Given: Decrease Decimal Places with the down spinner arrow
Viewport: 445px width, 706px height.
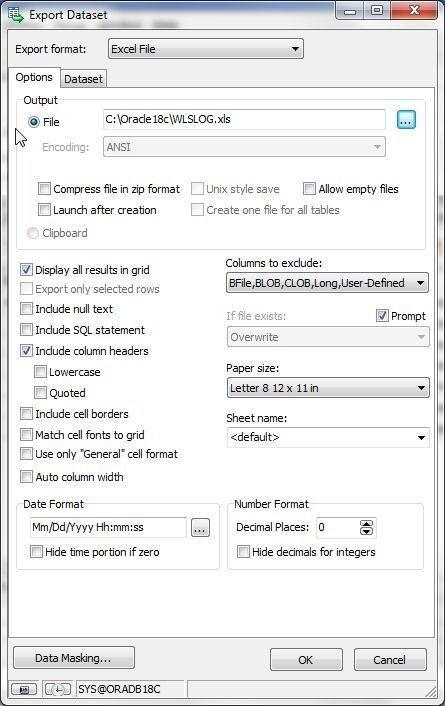Looking at the screenshot, I should 367,531.
